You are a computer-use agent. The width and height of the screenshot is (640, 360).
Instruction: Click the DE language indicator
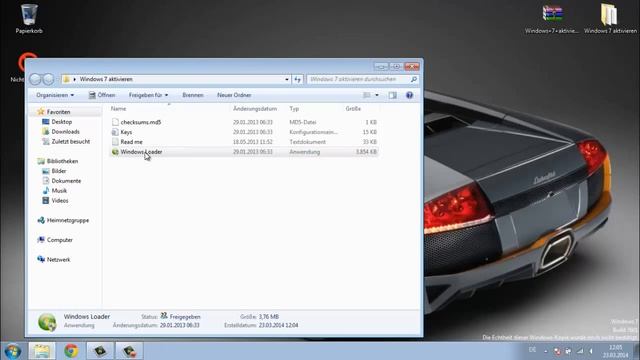[x=532, y=350]
